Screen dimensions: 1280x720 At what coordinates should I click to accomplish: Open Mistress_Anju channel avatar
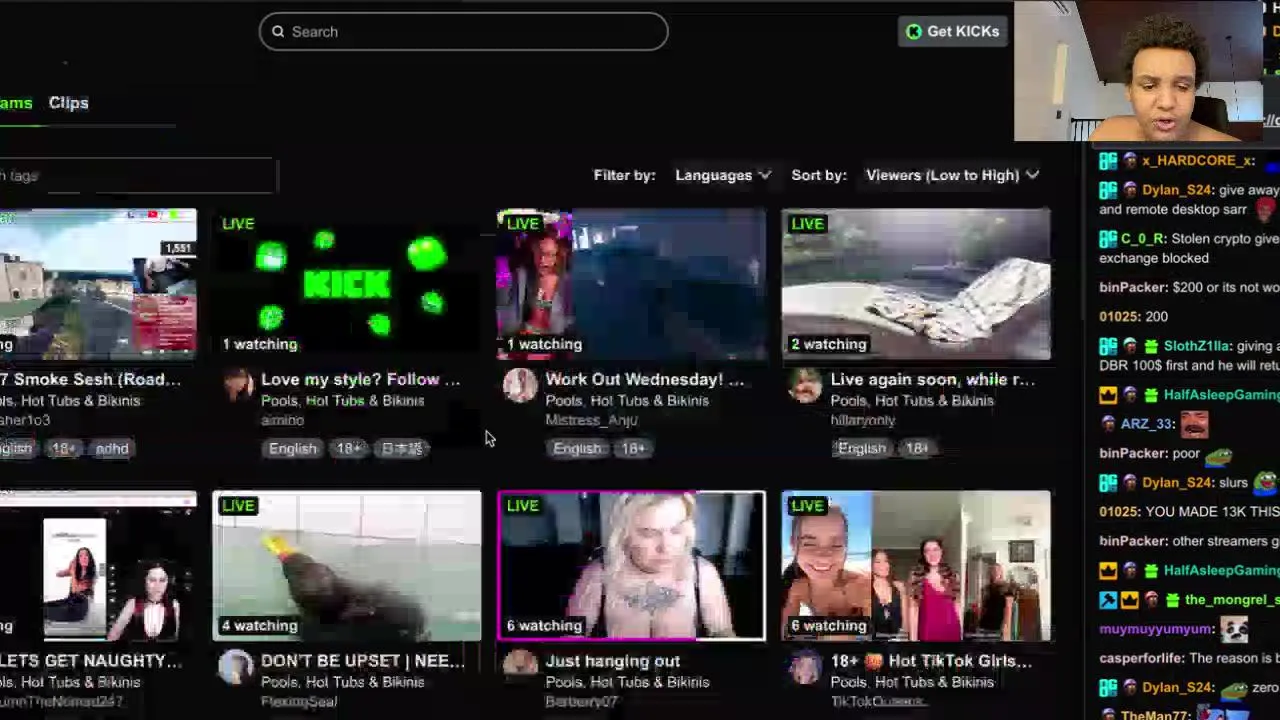click(520, 385)
